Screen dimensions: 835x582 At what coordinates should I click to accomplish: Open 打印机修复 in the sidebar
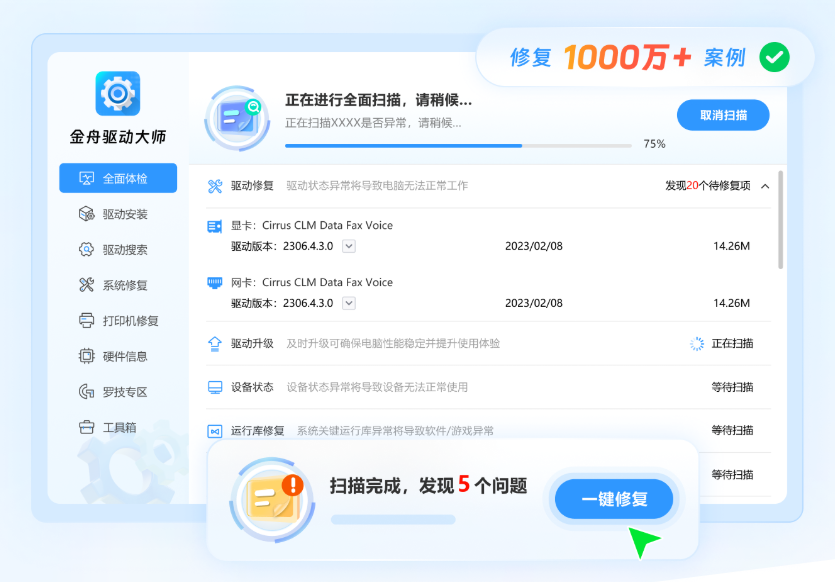click(x=118, y=321)
